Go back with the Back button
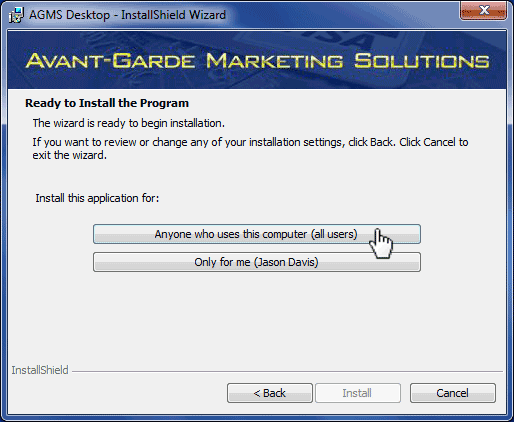514x422 pixels. [x=270, y=393]
